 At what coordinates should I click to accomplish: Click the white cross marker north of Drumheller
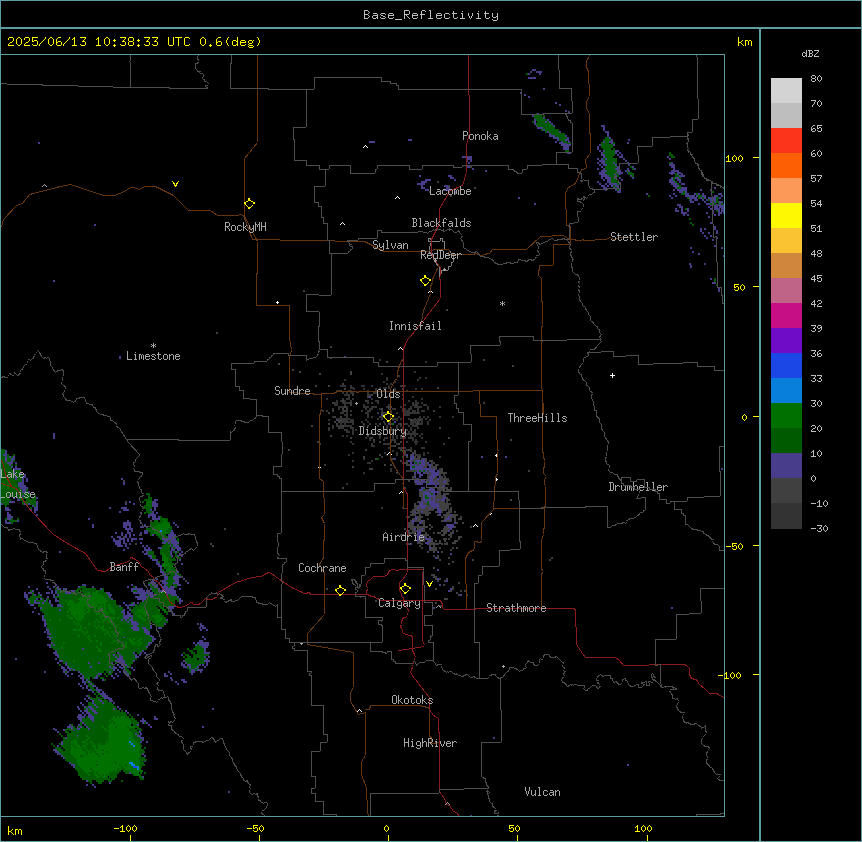[612, 375]
